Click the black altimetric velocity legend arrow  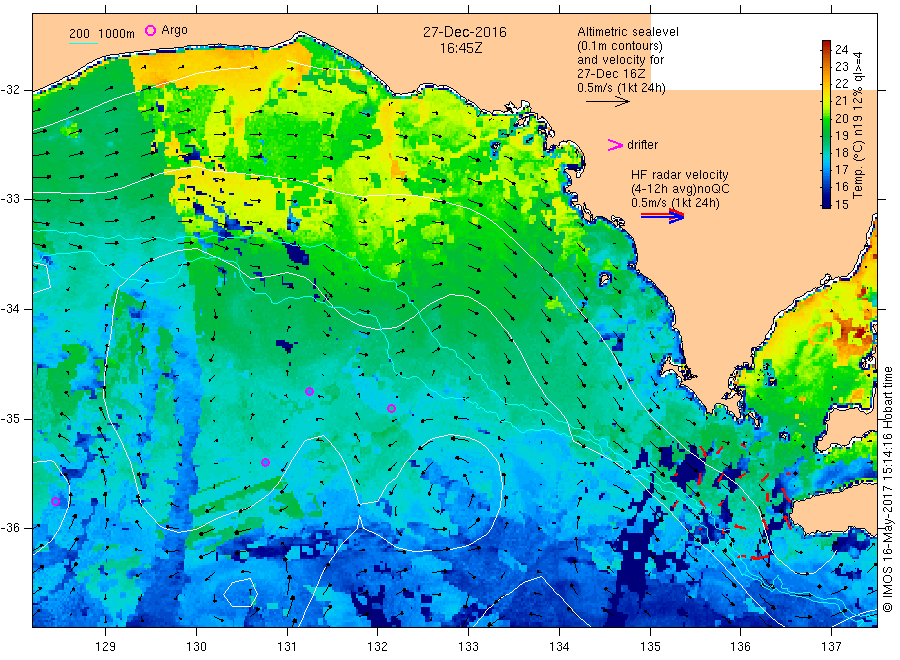607,102
